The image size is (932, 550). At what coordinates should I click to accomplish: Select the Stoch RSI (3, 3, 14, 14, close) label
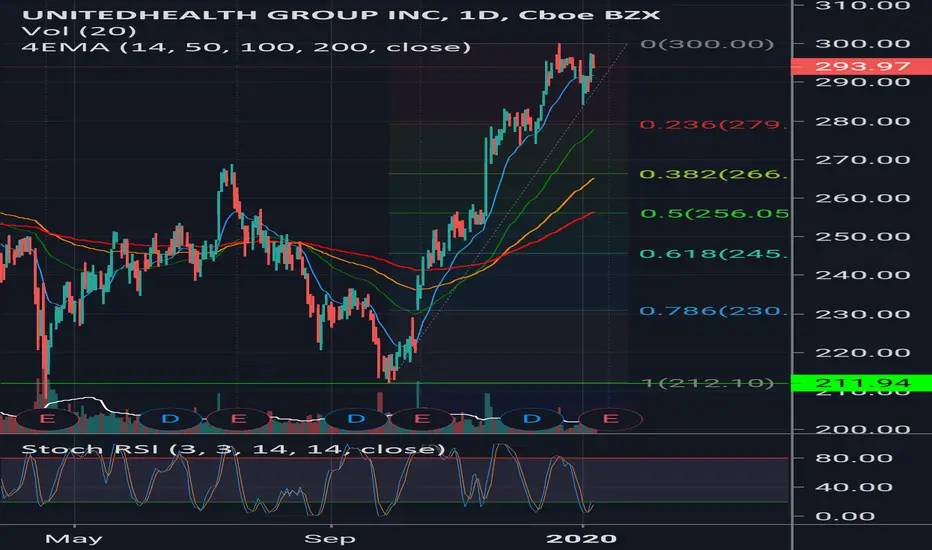[x=233, y=449]
